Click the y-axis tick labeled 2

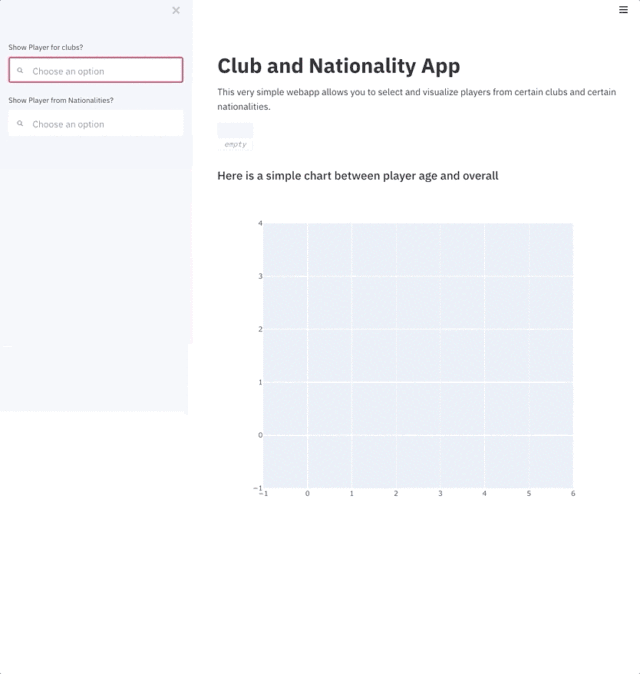(x=260, y=329)
